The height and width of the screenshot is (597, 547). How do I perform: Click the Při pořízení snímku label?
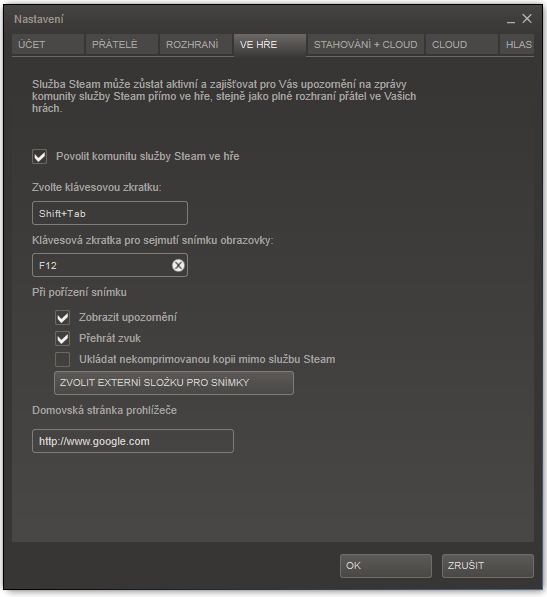pos(79,292)
